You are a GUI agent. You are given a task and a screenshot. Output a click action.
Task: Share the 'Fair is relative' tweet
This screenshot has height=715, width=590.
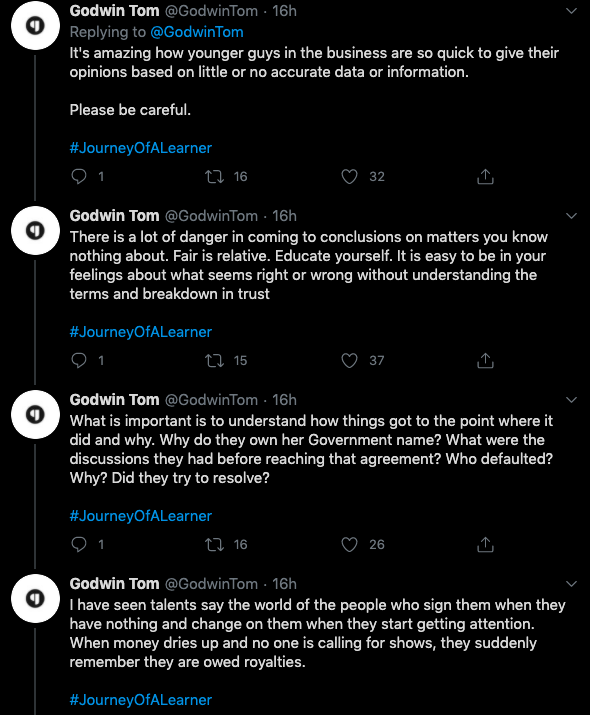pos(485,360)
